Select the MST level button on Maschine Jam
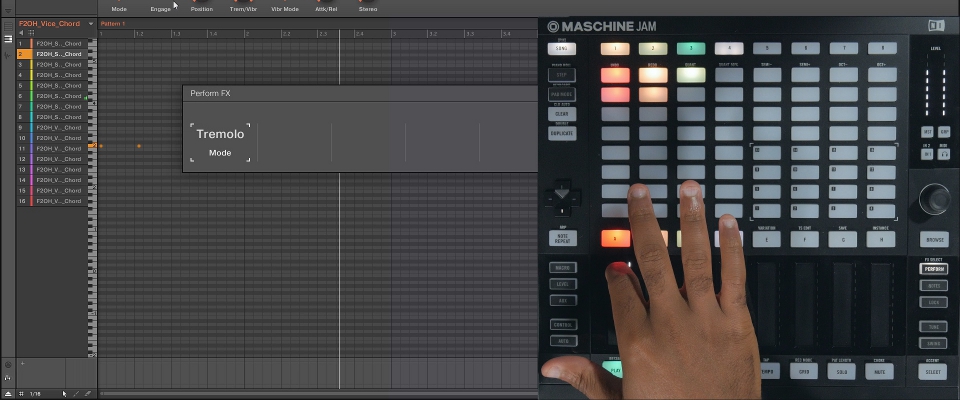The image size is (960, 400). tap(928, 132)
